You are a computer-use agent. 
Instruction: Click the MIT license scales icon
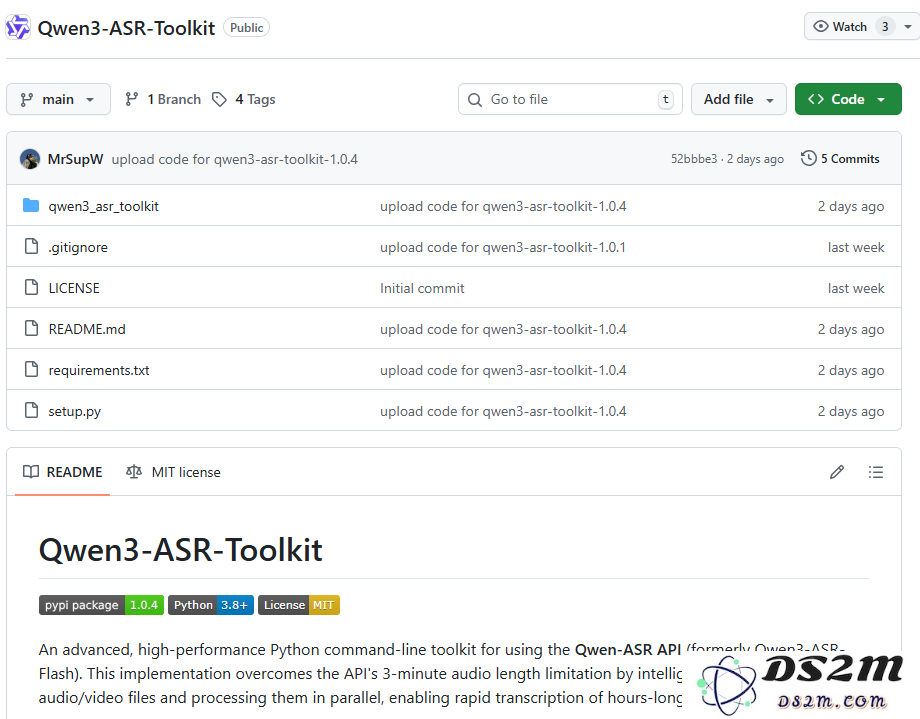pyautogui.click(x=134, y=472)
